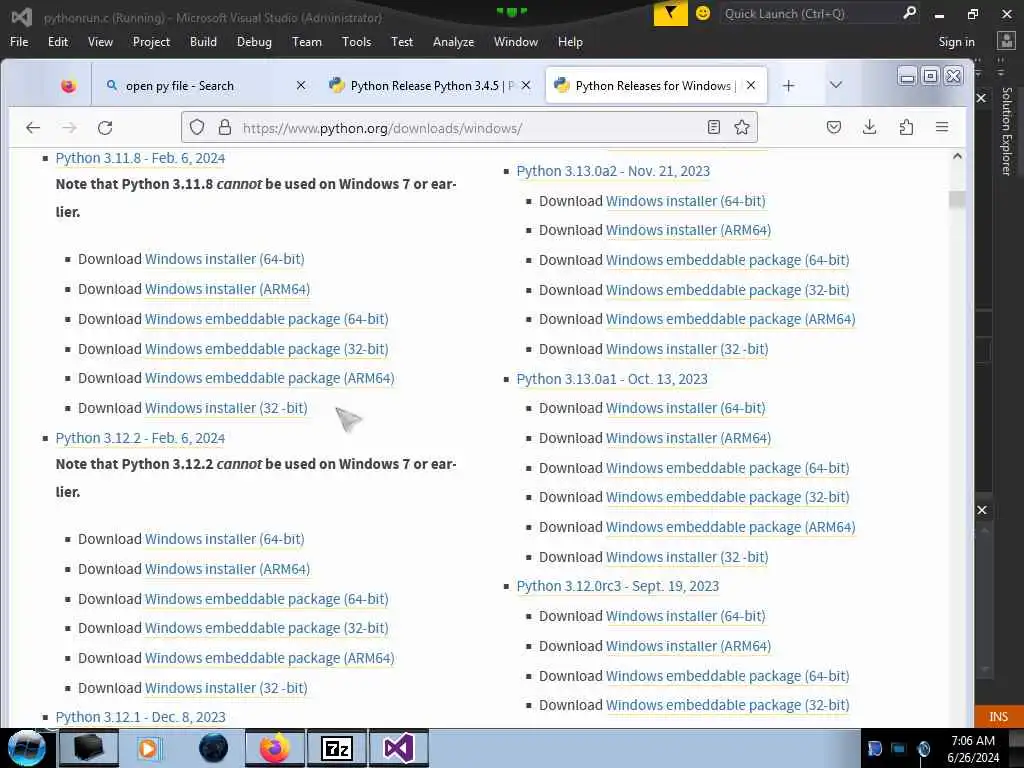1024x768 pixels.
Task: Click the Visual Studio feedback smiley icon
Action: pos(703,13)
